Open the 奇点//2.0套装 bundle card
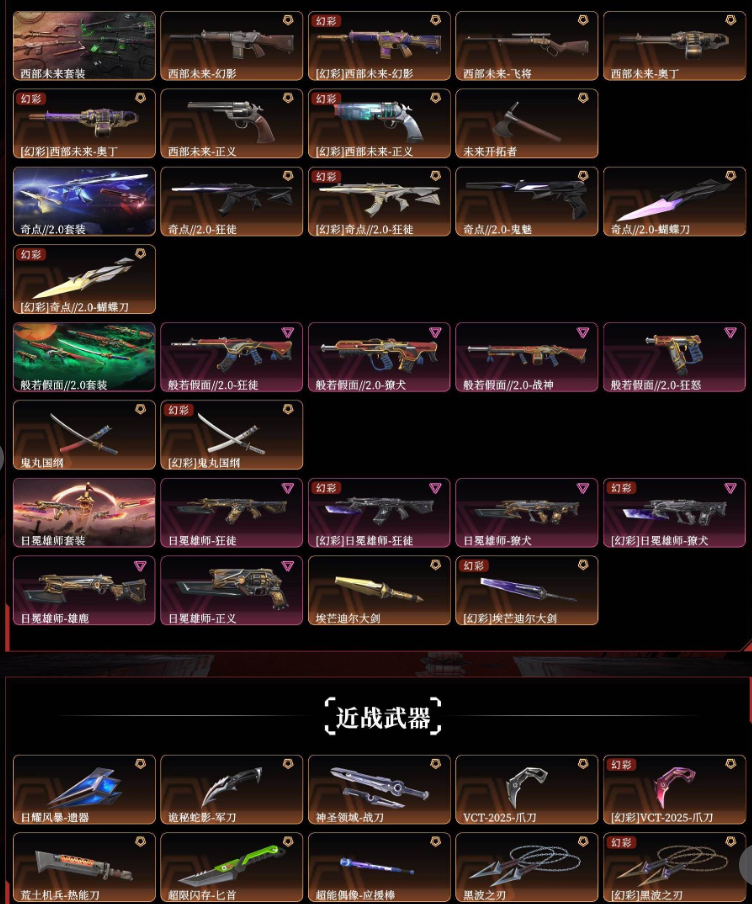752x904 pixels. [x=84, y=201]
